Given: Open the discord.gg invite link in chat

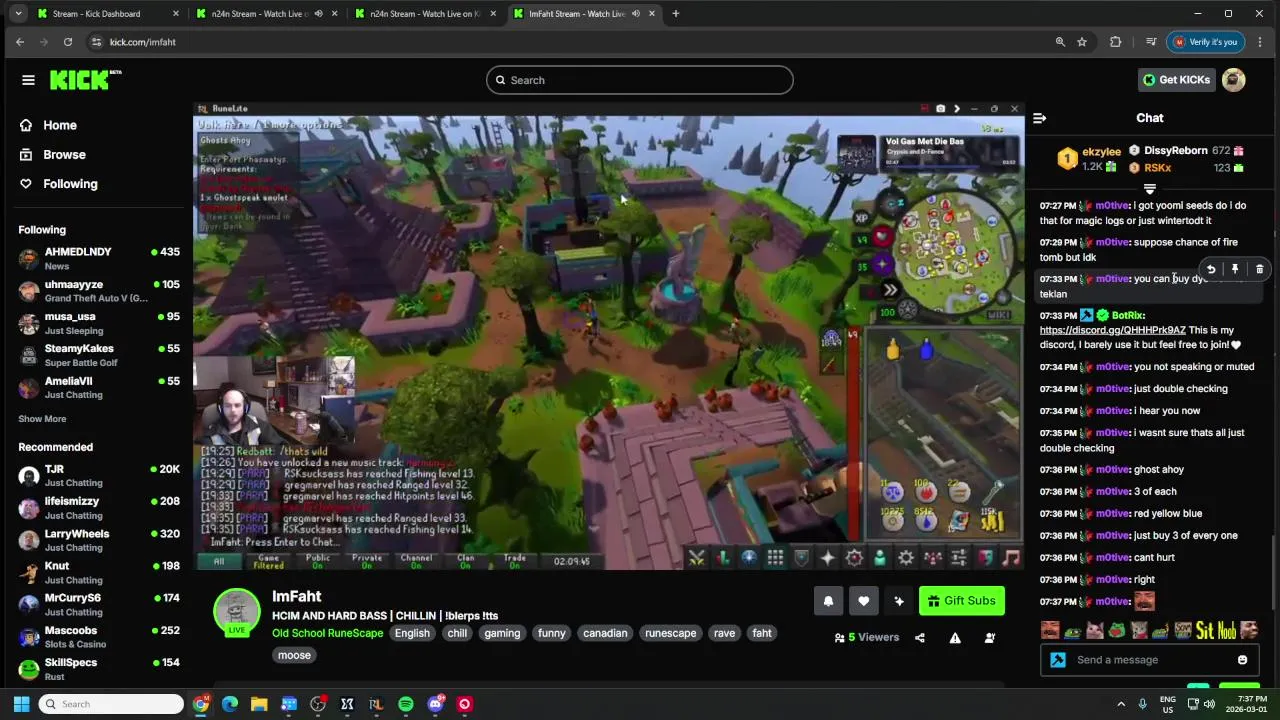Looking at the screenshot, I should coord(1112,330).
